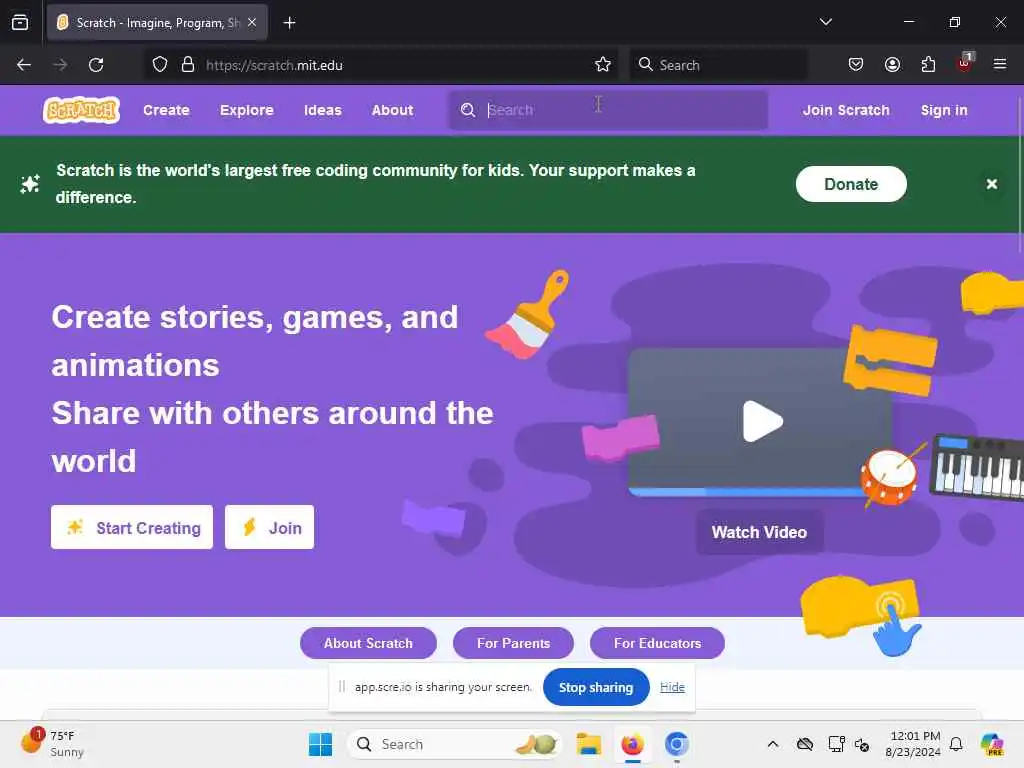Click the magnifier icon in Scratch search
This screenshot has width=1024, height=768.
click(x=468, y=110)
